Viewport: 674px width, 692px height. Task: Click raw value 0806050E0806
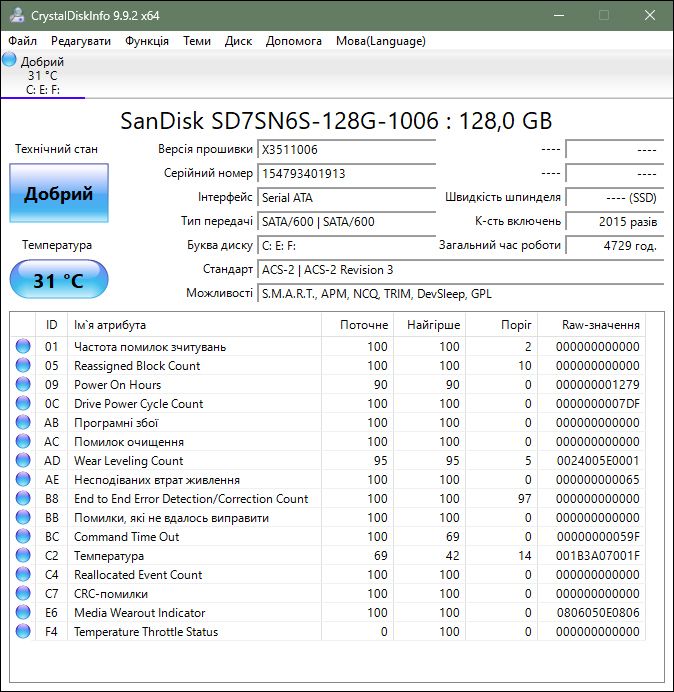598,613
